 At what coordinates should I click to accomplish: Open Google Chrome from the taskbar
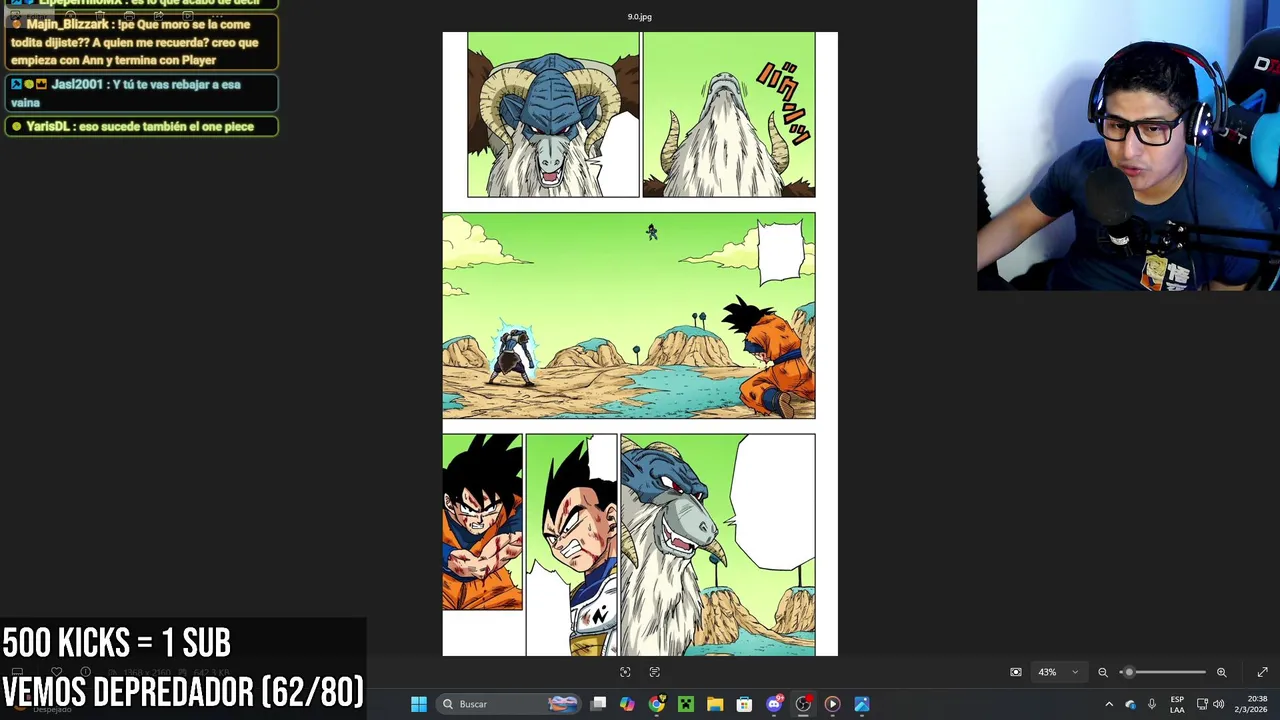(x=656, y=704)
